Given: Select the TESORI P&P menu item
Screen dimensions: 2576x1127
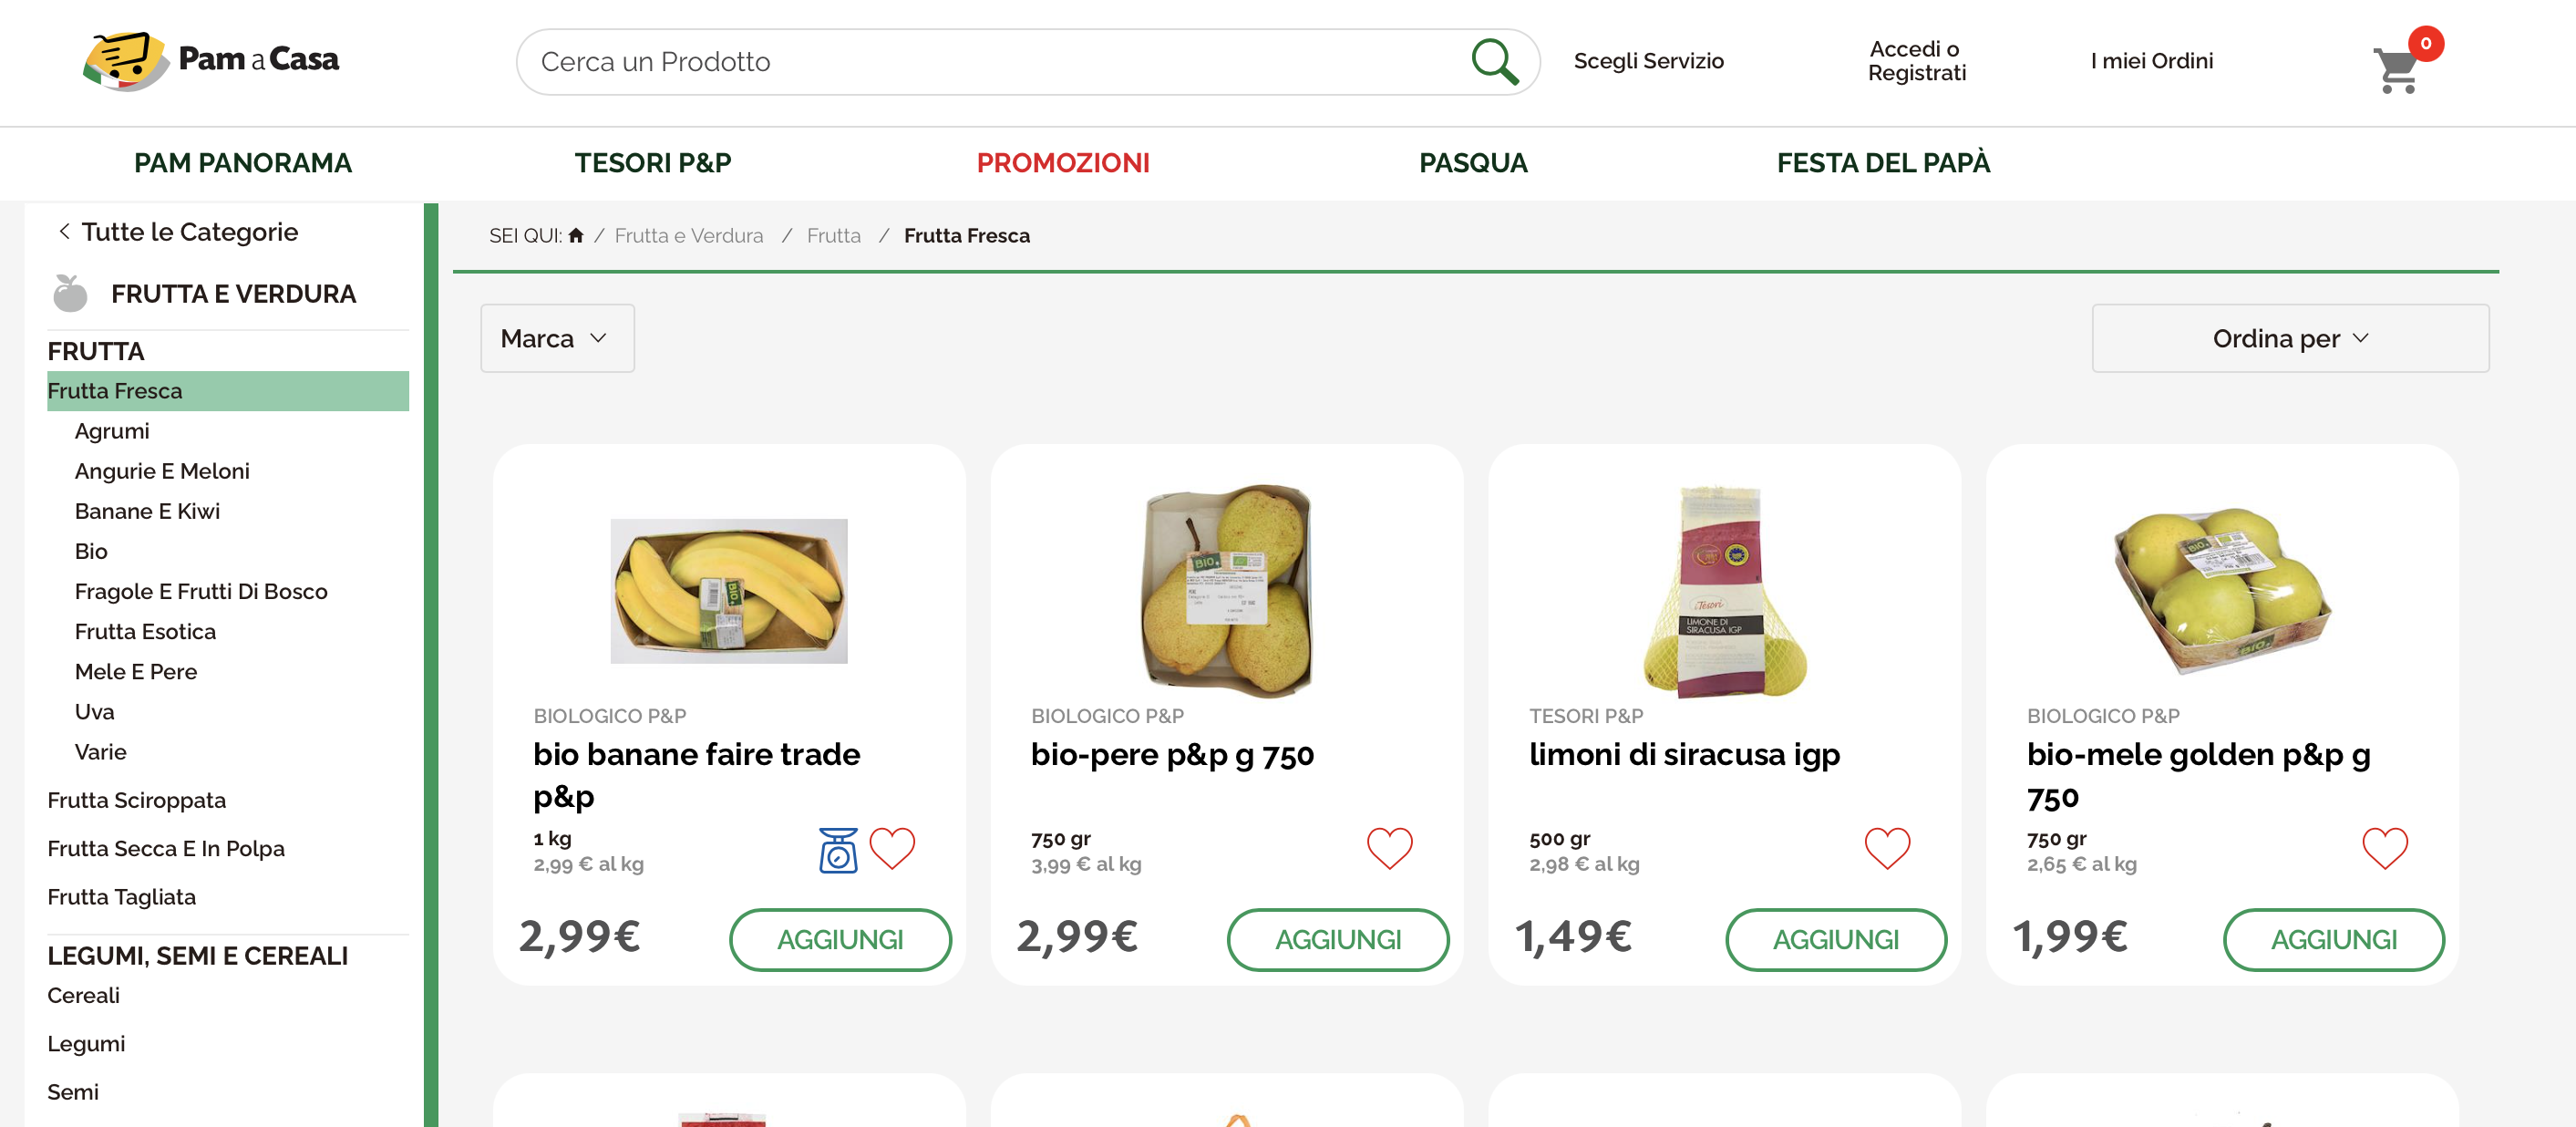Looking at the screenshot, I should 652,163.
